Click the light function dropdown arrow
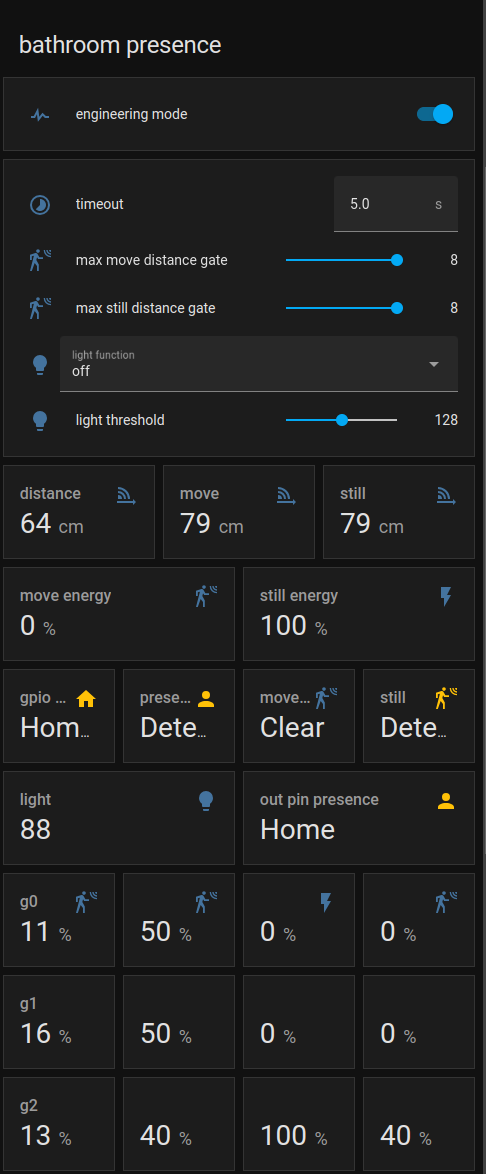 (434, 364)
